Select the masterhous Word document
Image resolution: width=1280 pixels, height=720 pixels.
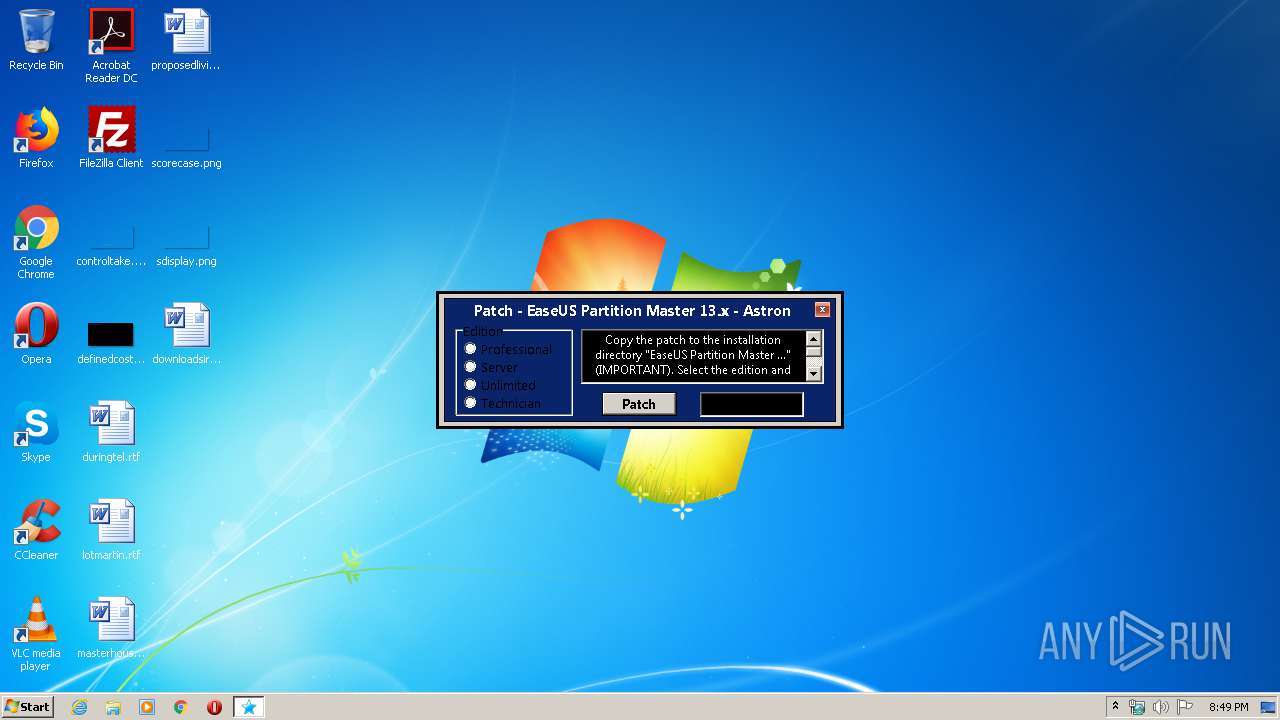[111, 628]
